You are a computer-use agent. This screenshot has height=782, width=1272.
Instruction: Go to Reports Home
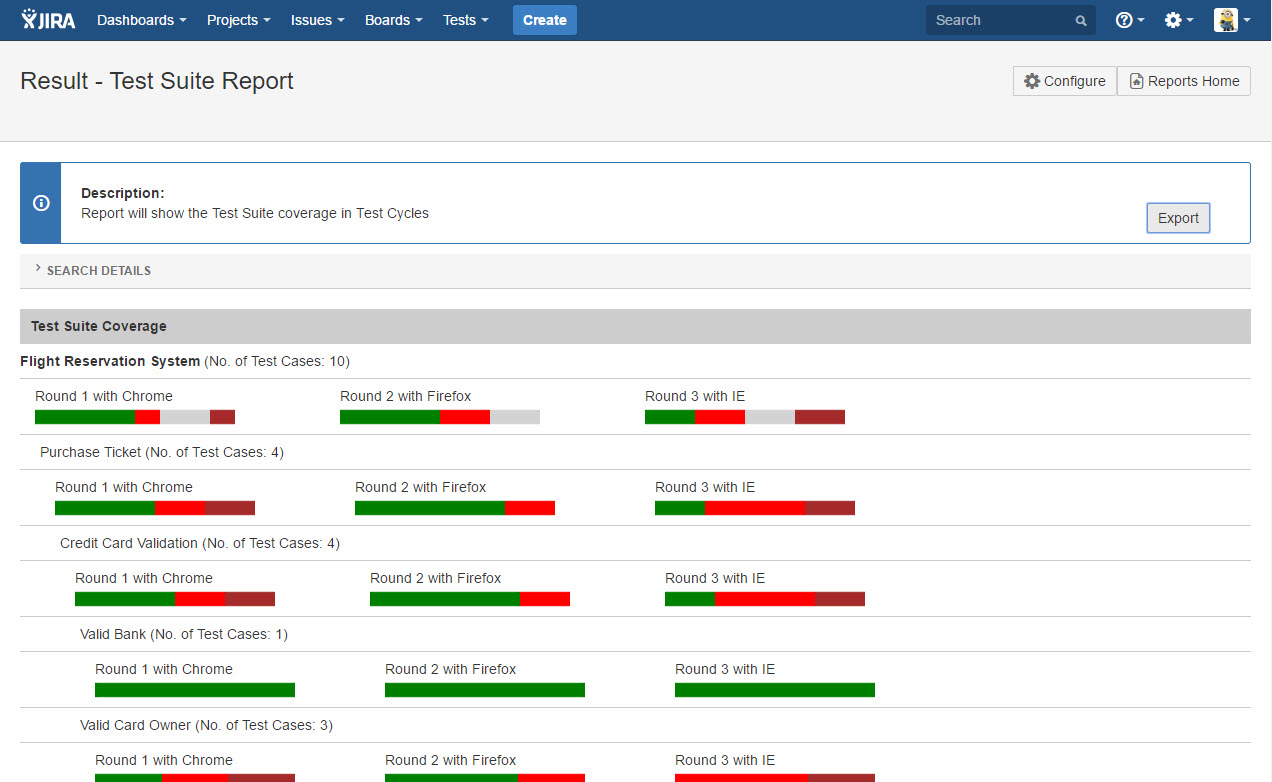[1184, 81]
